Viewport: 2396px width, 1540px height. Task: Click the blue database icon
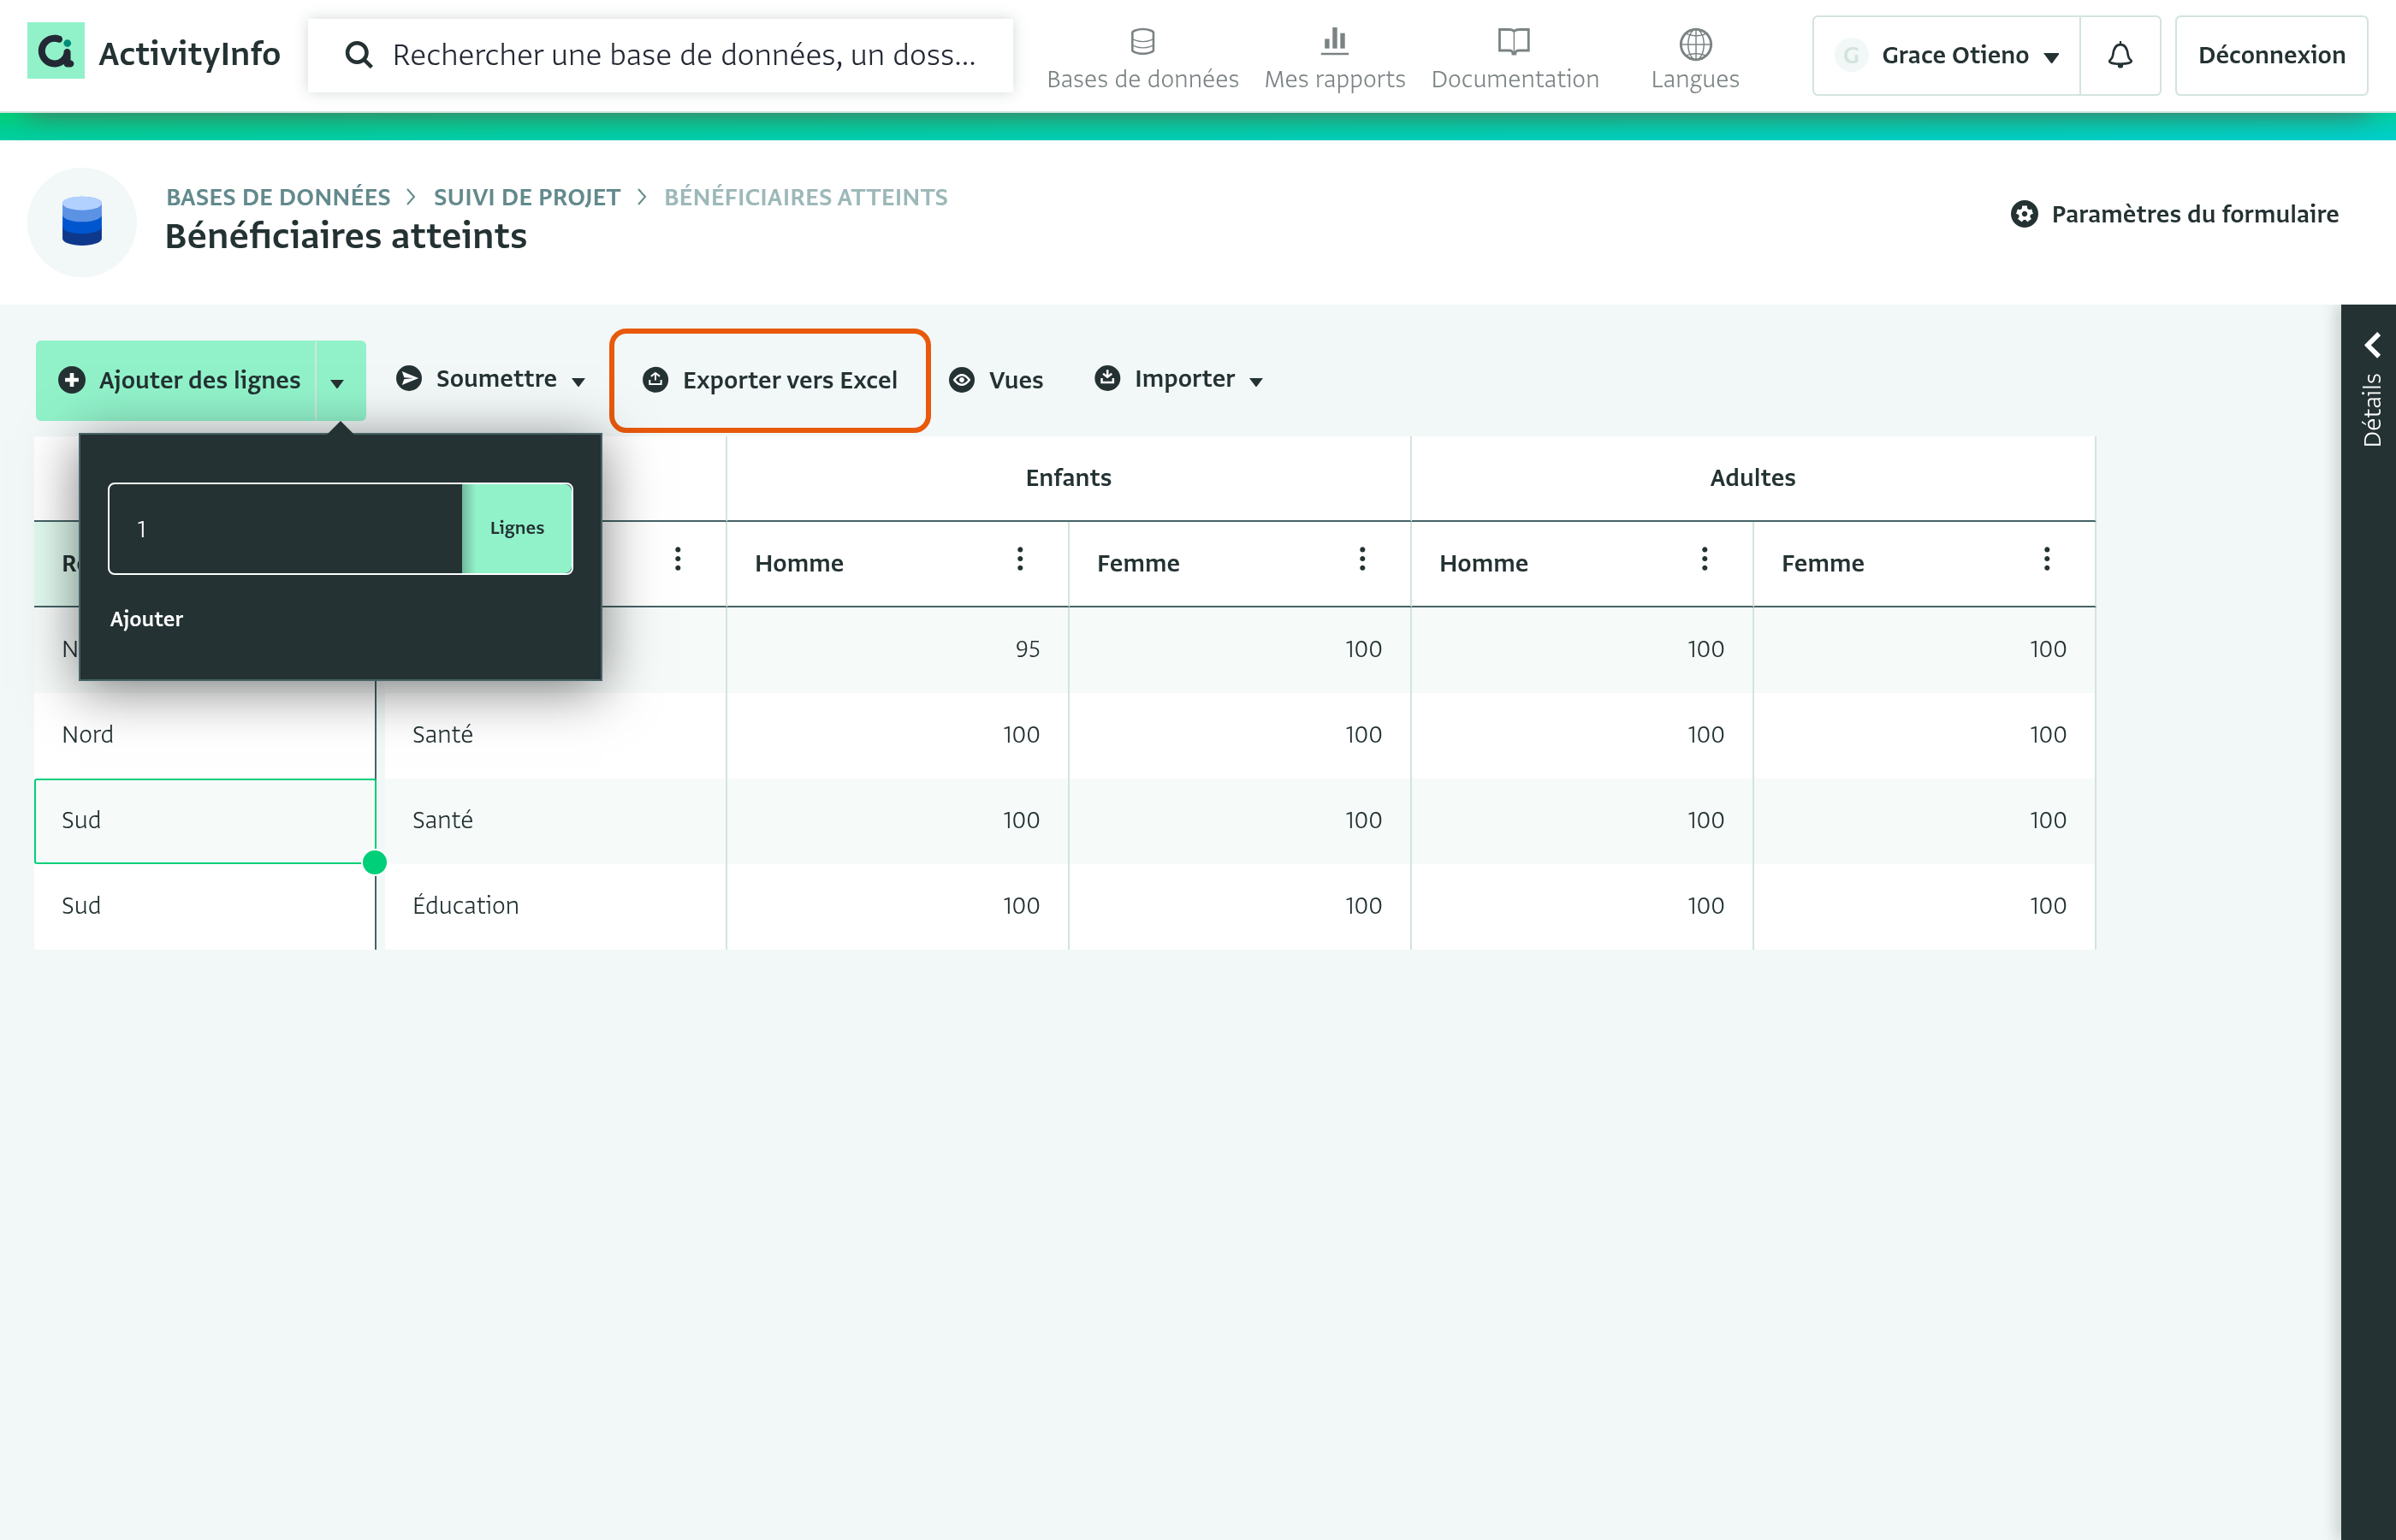(x=82, y=221)
